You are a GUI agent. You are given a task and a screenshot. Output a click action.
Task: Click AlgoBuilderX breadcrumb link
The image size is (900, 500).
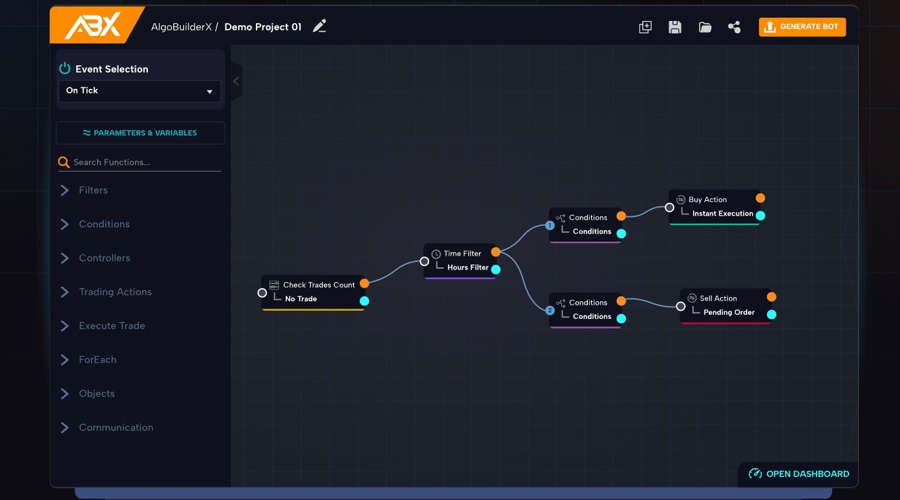pyautogui.click(x=179, y=27)
